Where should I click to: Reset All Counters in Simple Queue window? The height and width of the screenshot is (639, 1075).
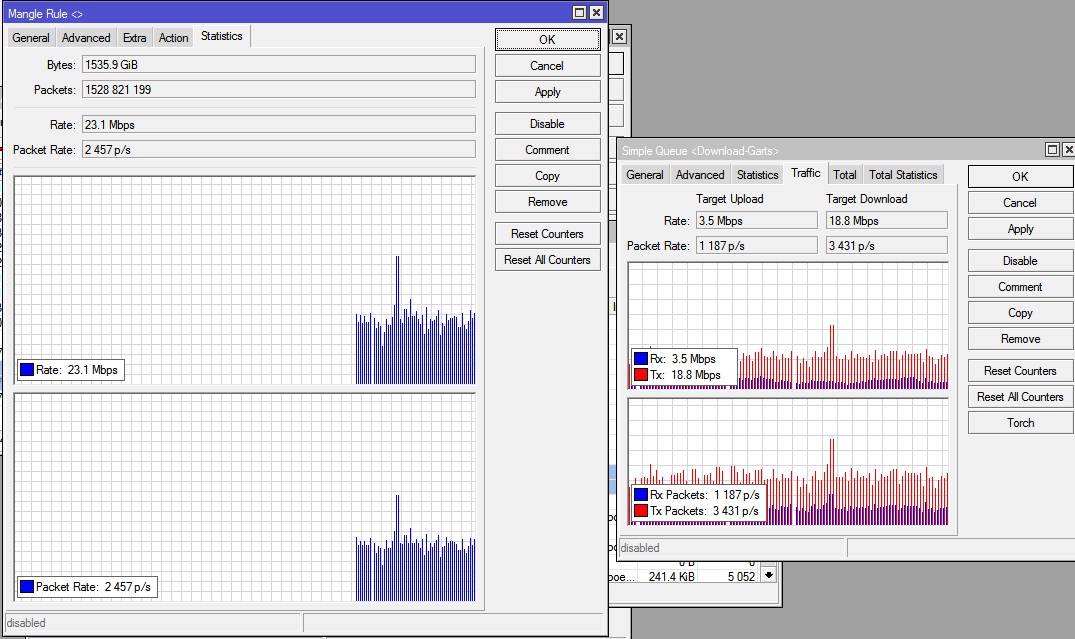point(1020,397)
